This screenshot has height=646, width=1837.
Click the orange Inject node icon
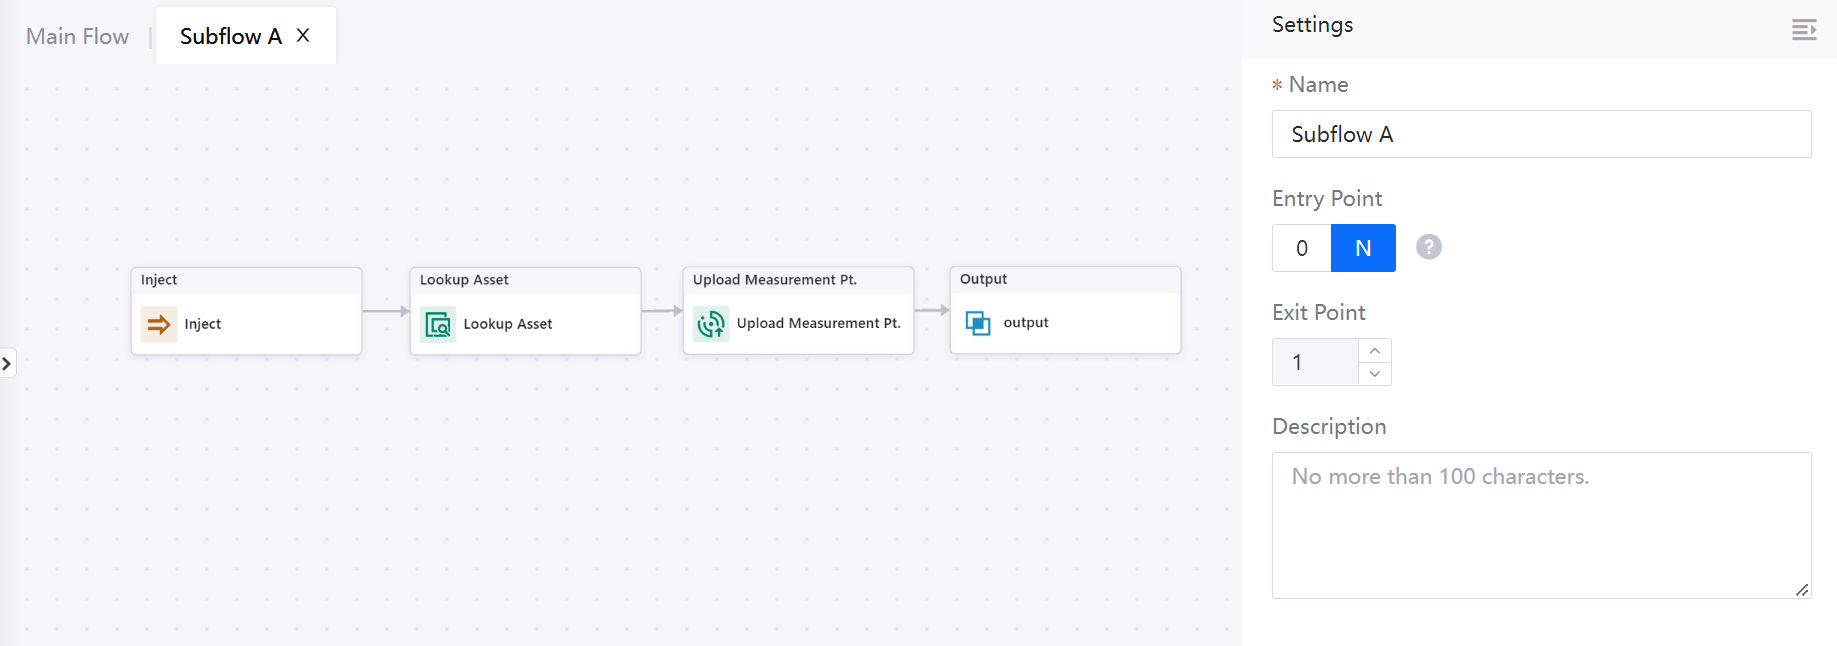[x=158, y=324]
